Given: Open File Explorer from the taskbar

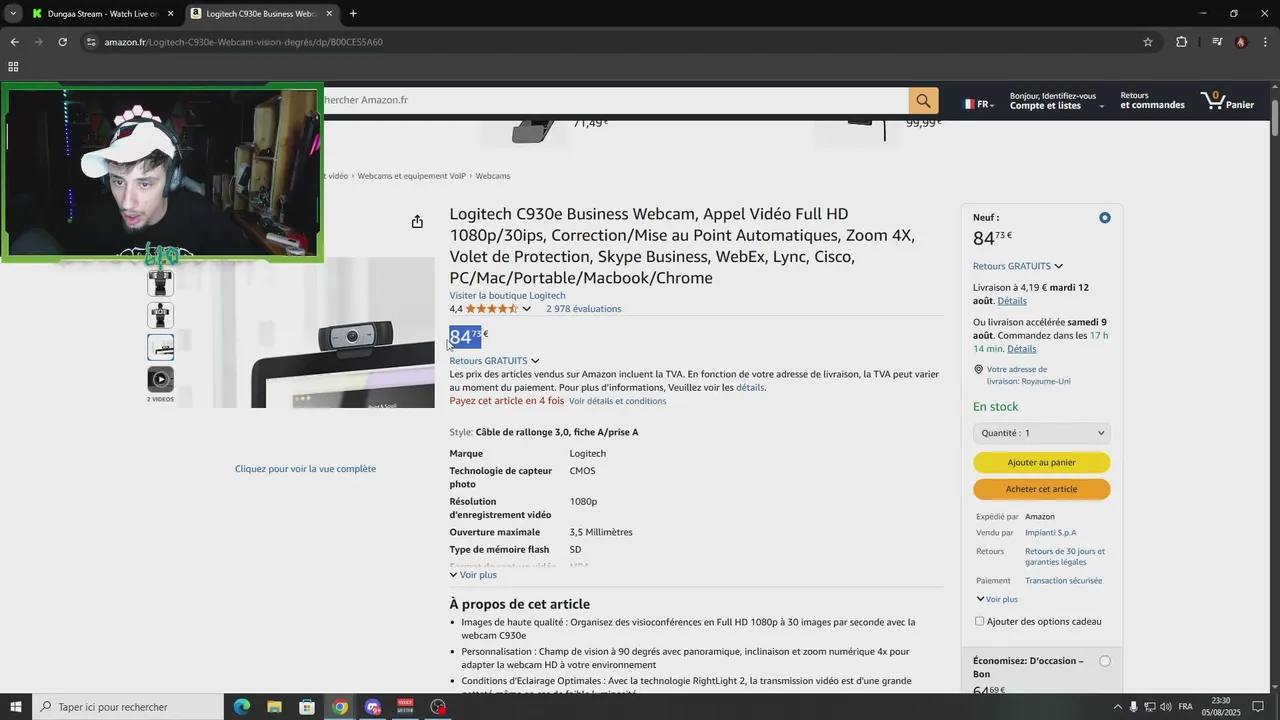Looking at the screenshot, I should click(274, 707).
